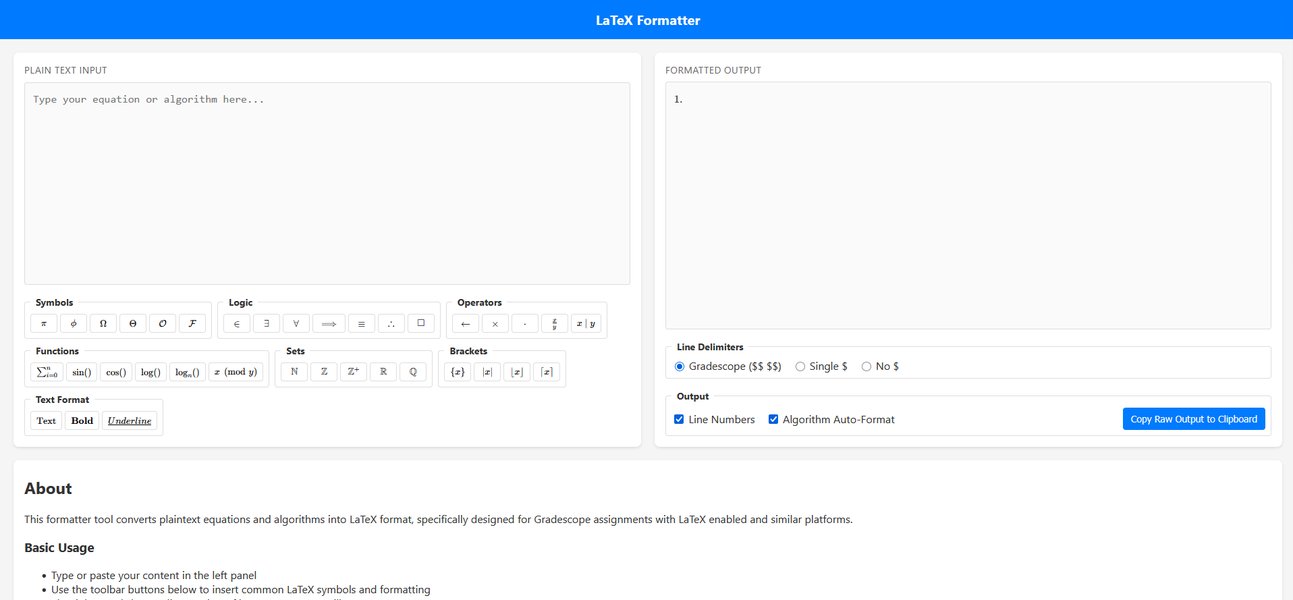Insert the Omega symbol
This screenshot has width=1293, height=600.
pyautogui.click(x=103, y=324)
